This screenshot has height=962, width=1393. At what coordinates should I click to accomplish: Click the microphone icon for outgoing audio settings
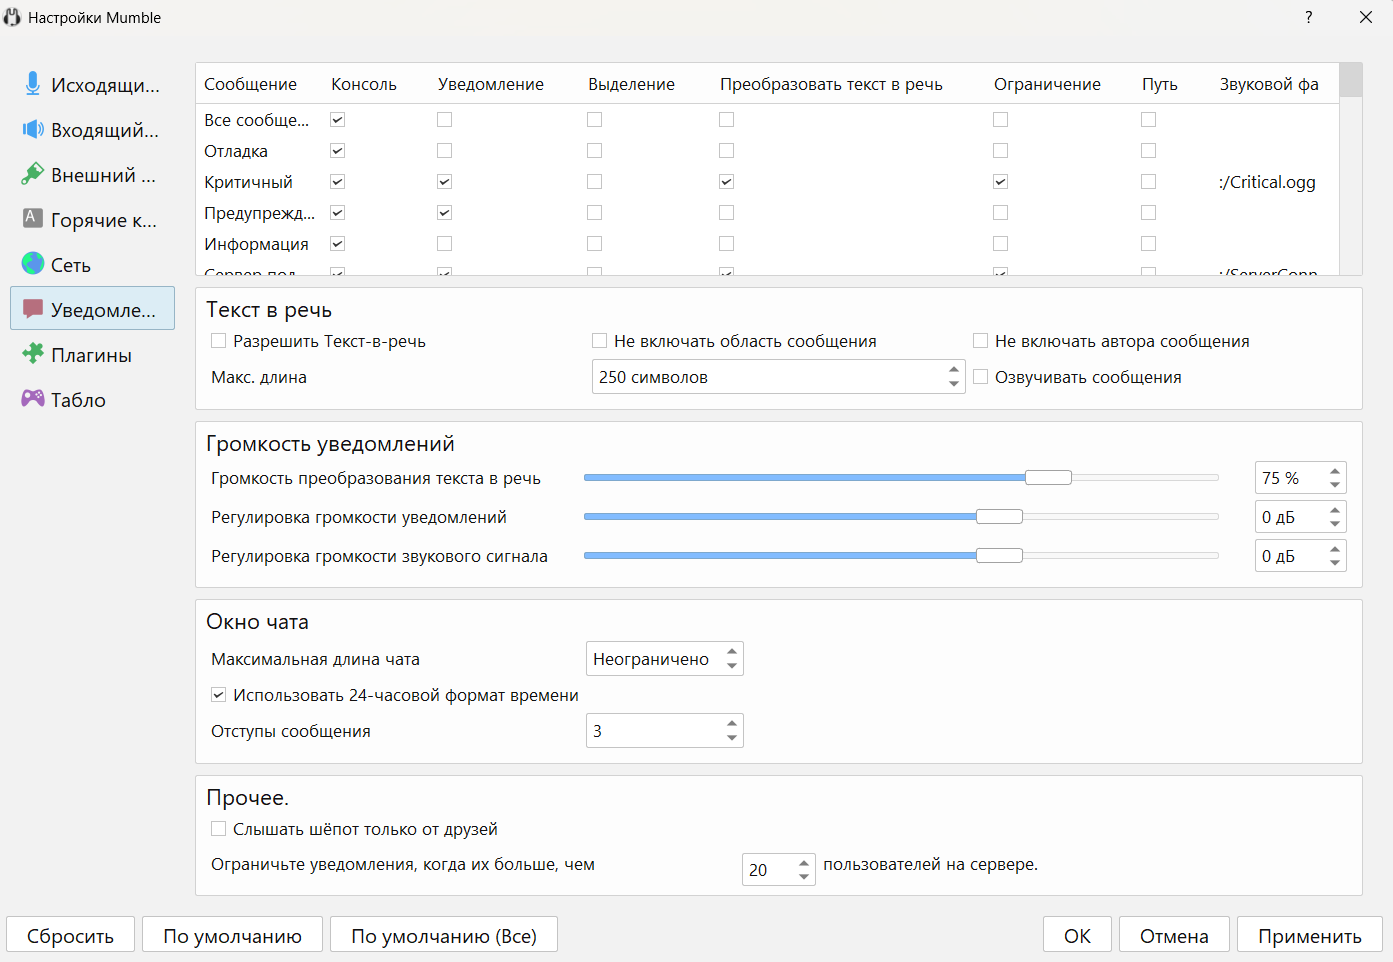click(x=33, y=84)
